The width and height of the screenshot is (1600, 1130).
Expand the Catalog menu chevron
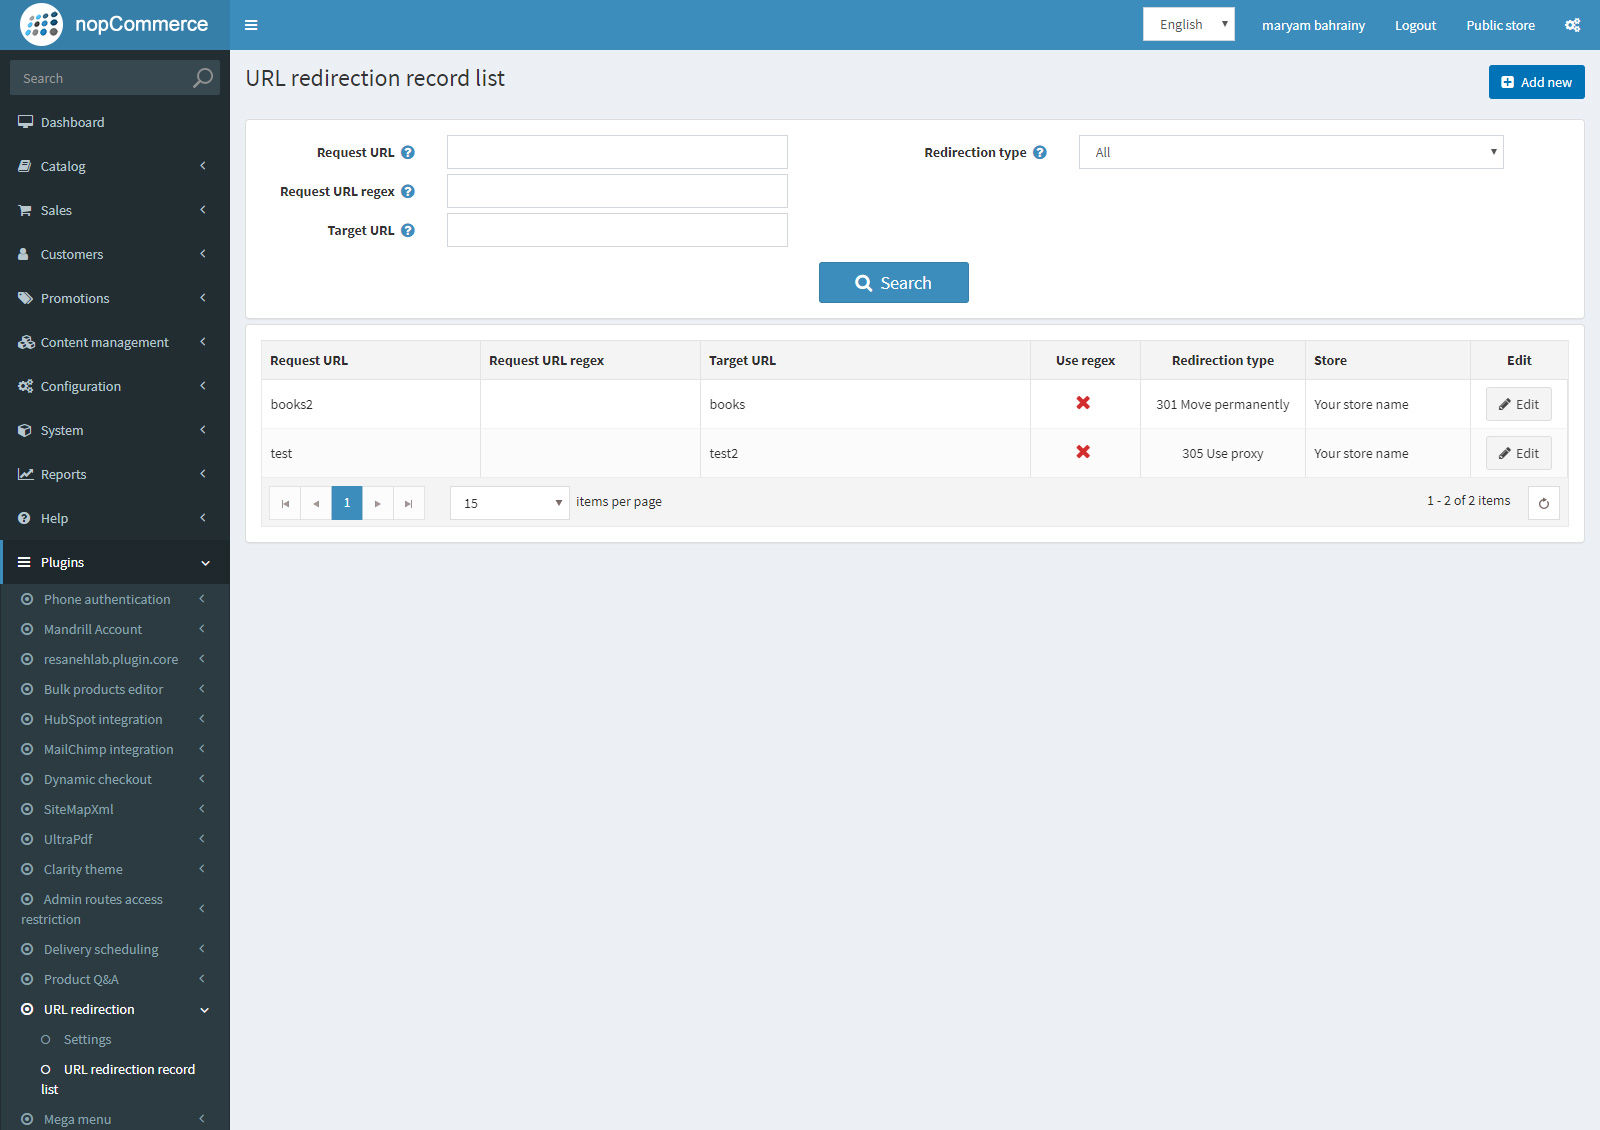[x=203, y=166]
